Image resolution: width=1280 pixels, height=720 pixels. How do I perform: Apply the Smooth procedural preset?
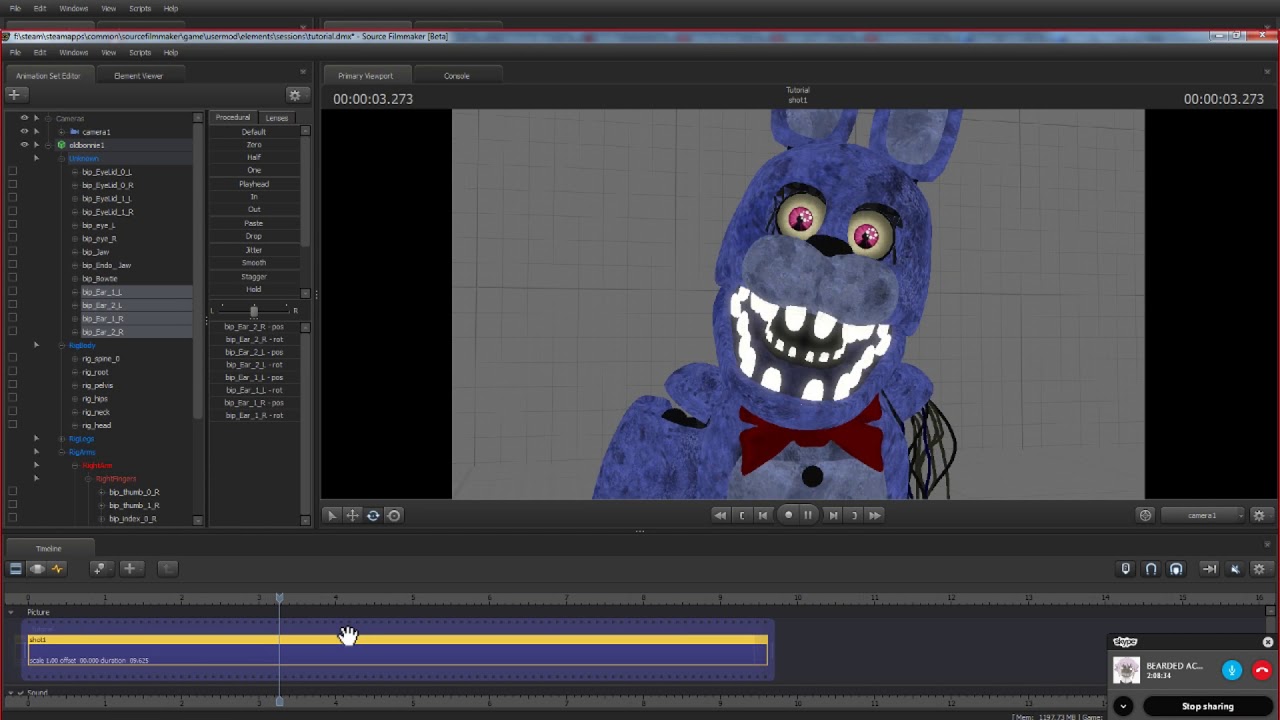tap(254, 263)
